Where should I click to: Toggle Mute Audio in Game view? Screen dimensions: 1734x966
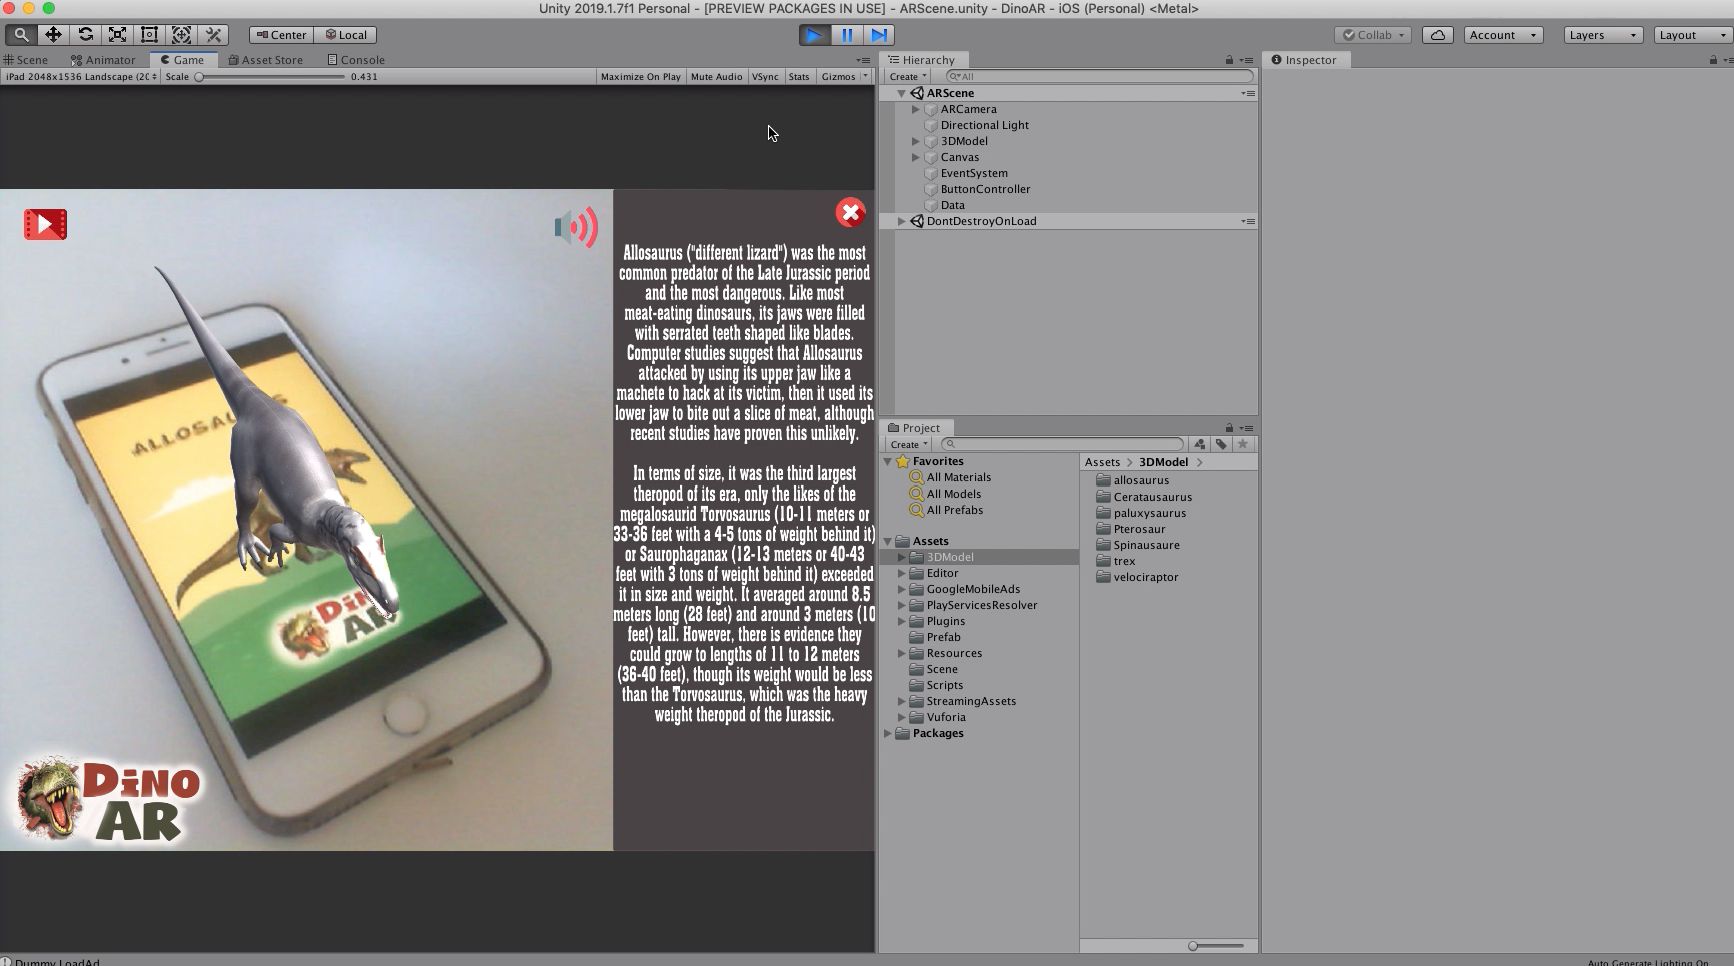(x=716, y=77)
